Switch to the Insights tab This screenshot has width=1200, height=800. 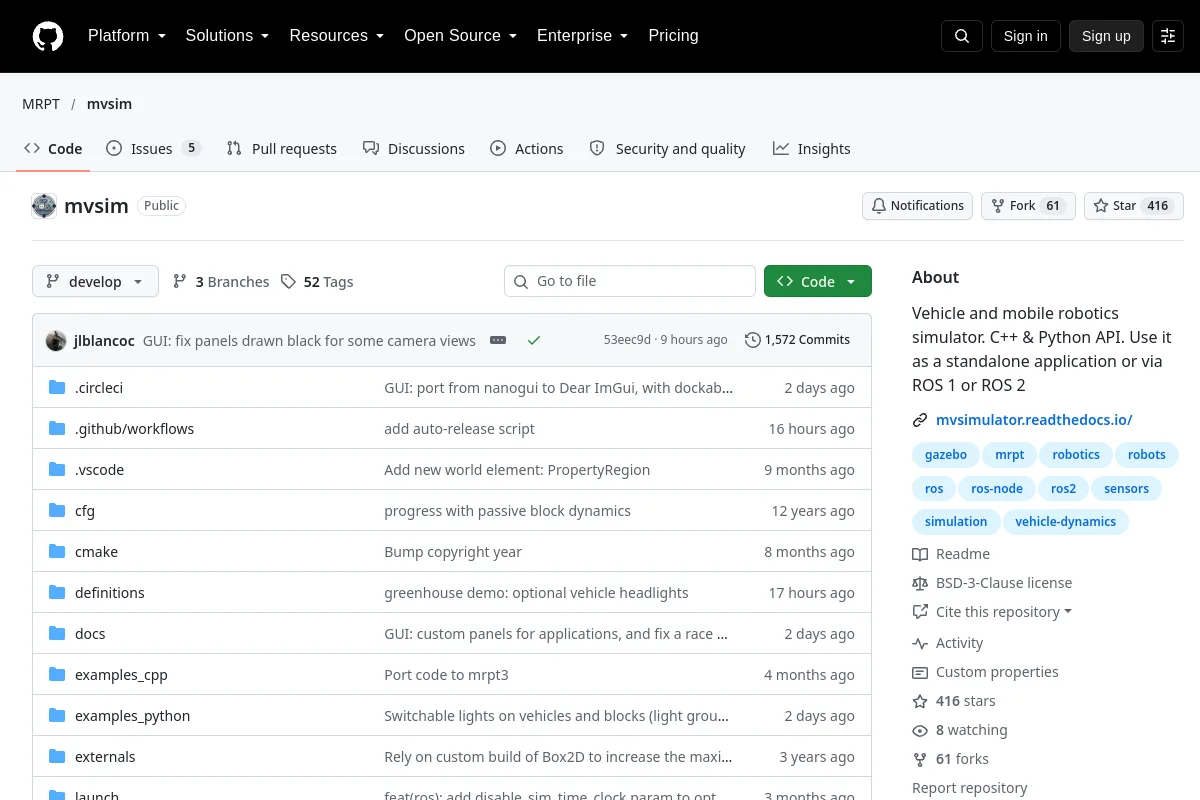812,148
